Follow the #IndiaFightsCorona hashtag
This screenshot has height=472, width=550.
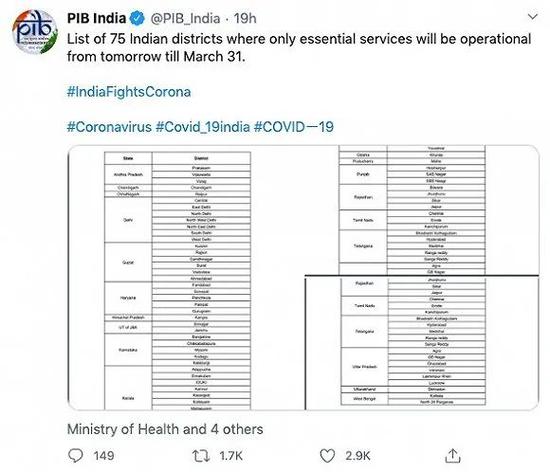pyautogui.click(x=129, y=92)
